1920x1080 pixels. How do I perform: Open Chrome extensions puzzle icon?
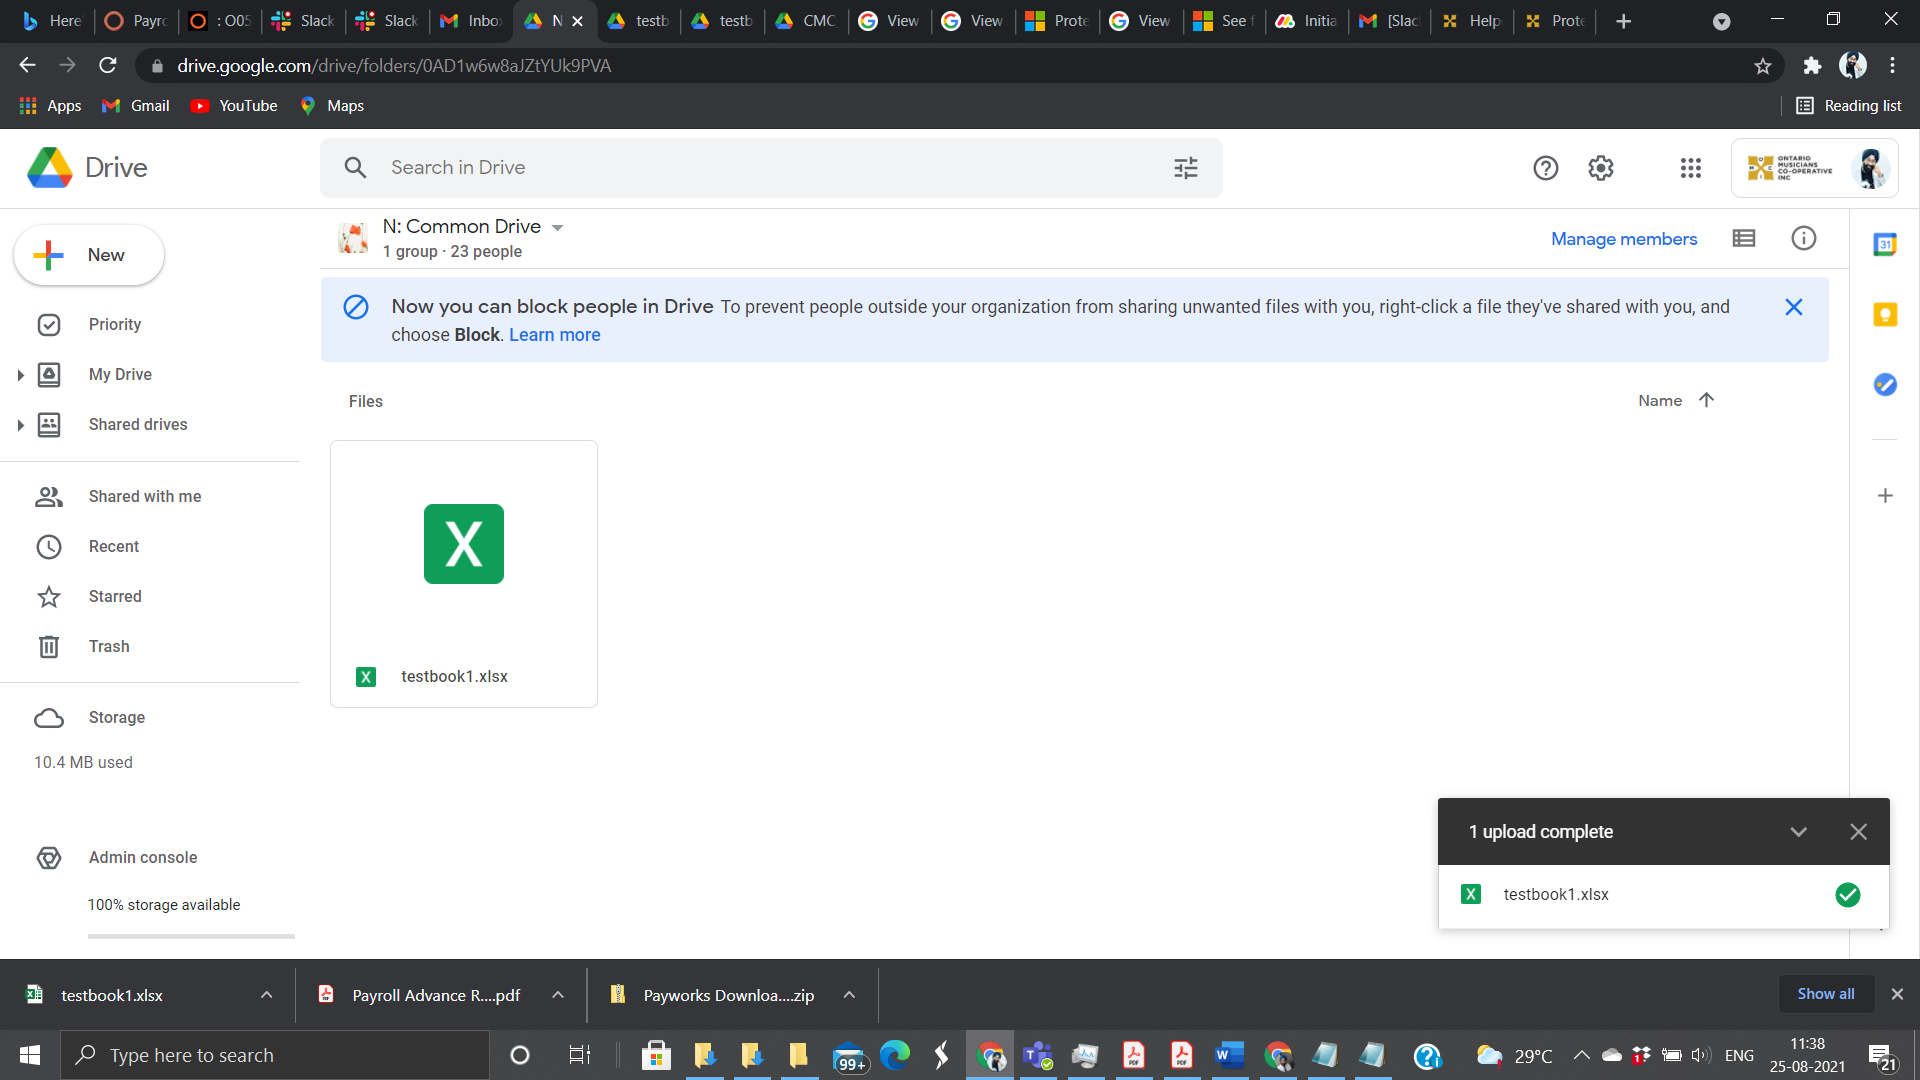(1812, 66)
